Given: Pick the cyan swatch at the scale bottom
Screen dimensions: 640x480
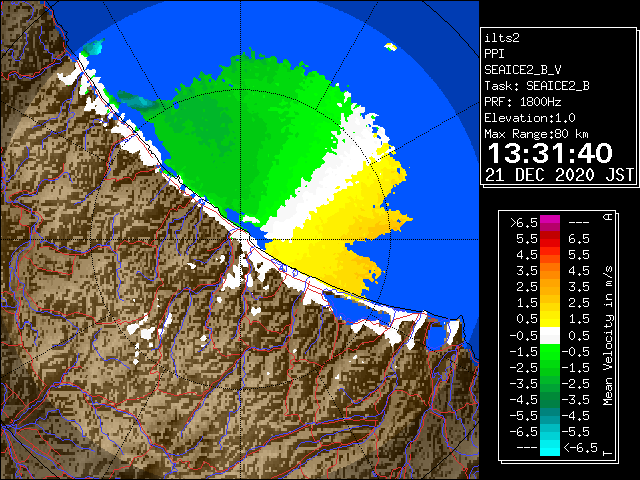Looking at the screenshot, I should [550, 448].
